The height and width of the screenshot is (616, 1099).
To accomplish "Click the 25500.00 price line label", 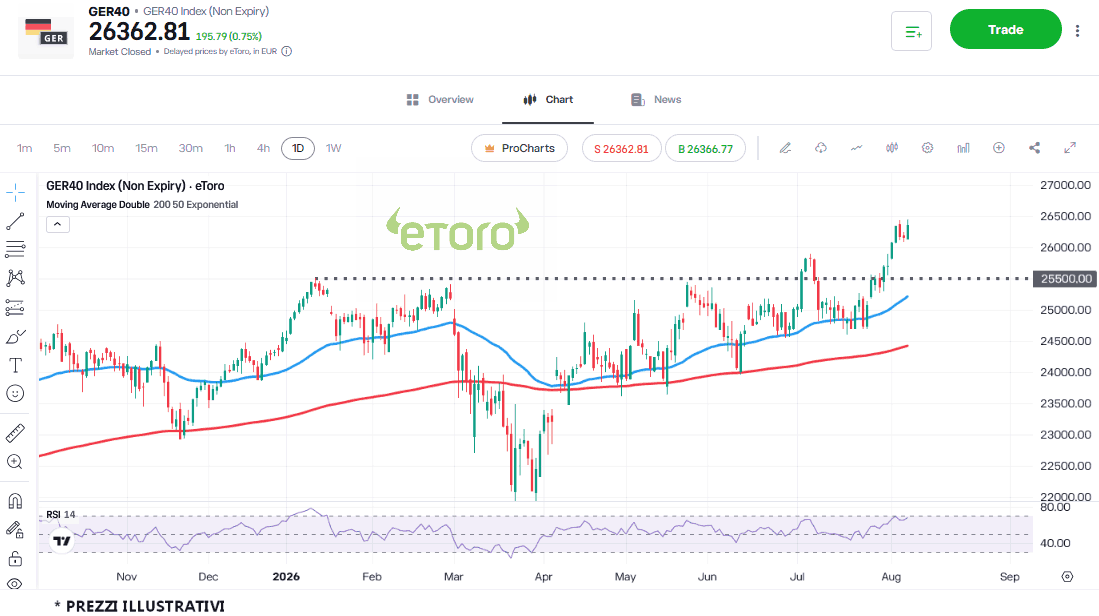I will [1066, 279].
